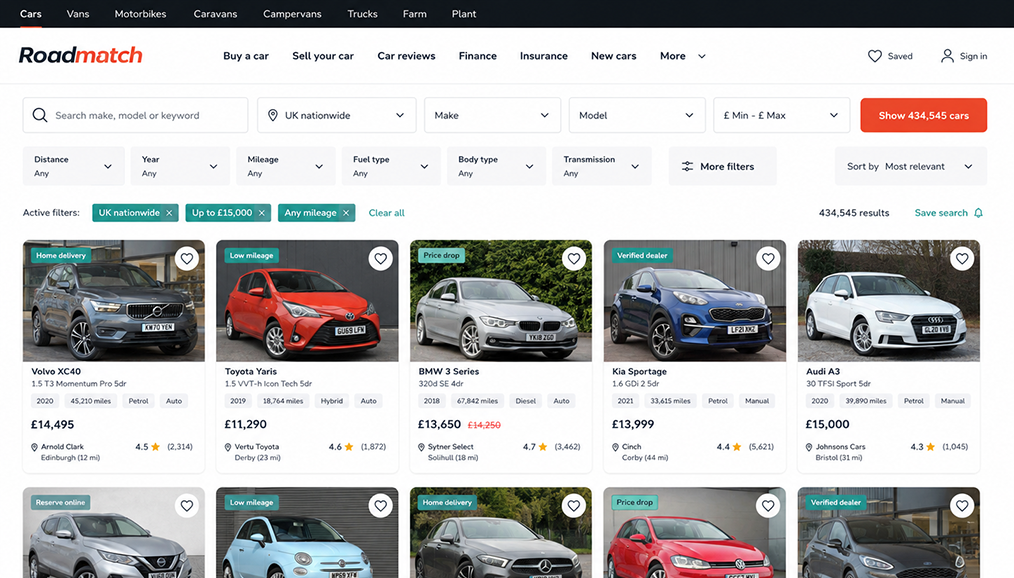Click the sliders icon in More filters
The image size is (1014, 578).
(x=687, y=166)
